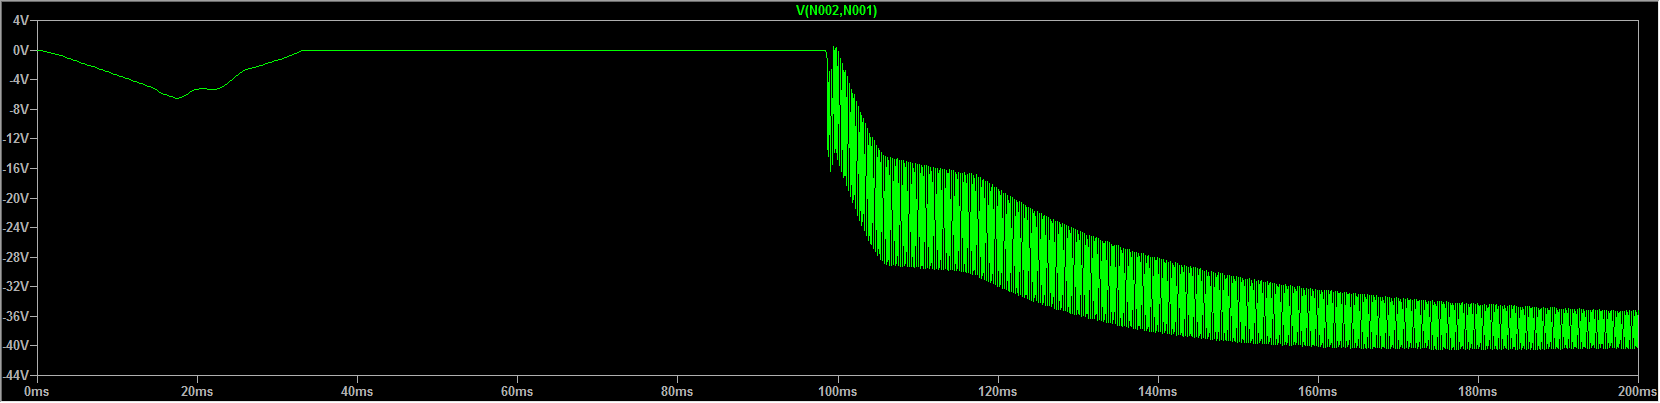
Task: Click the -32V vertical axis label
Action: [16, 286]
